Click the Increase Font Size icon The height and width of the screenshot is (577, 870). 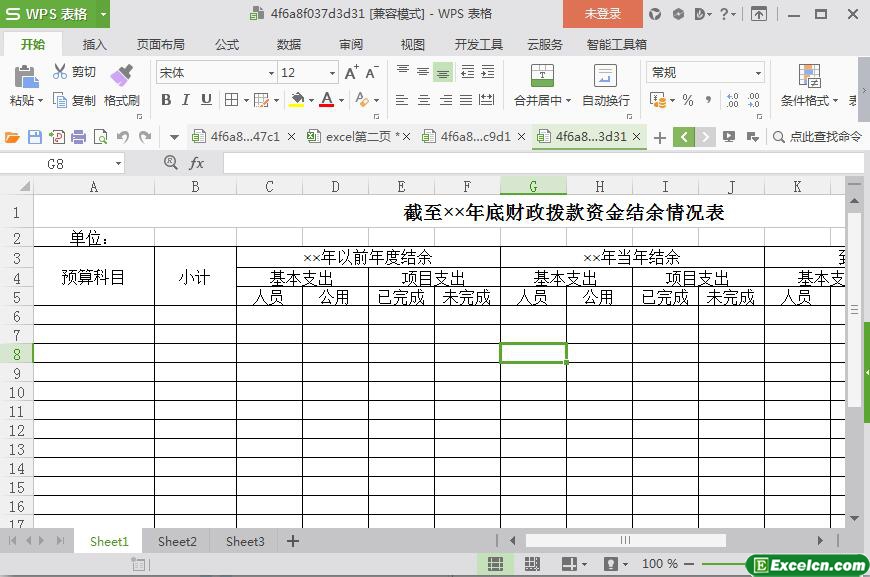pos(351,73)
